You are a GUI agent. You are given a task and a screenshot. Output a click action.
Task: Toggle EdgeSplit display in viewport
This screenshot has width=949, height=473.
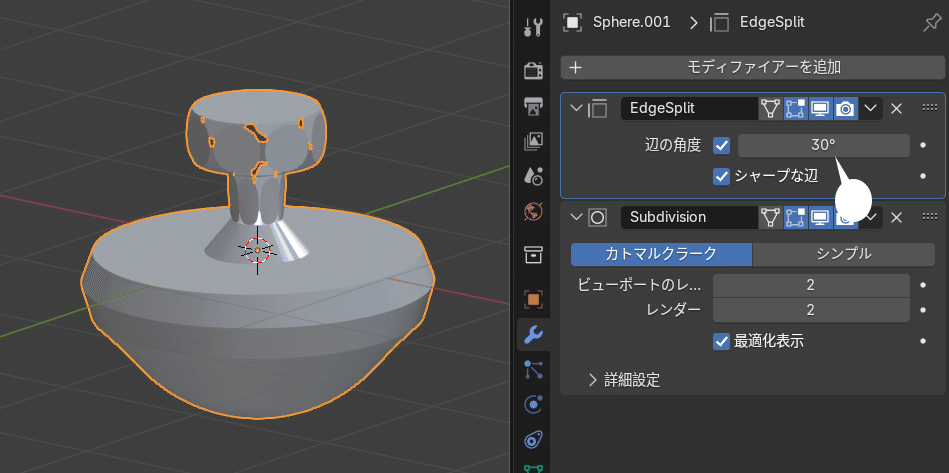(x=821, y=109)
